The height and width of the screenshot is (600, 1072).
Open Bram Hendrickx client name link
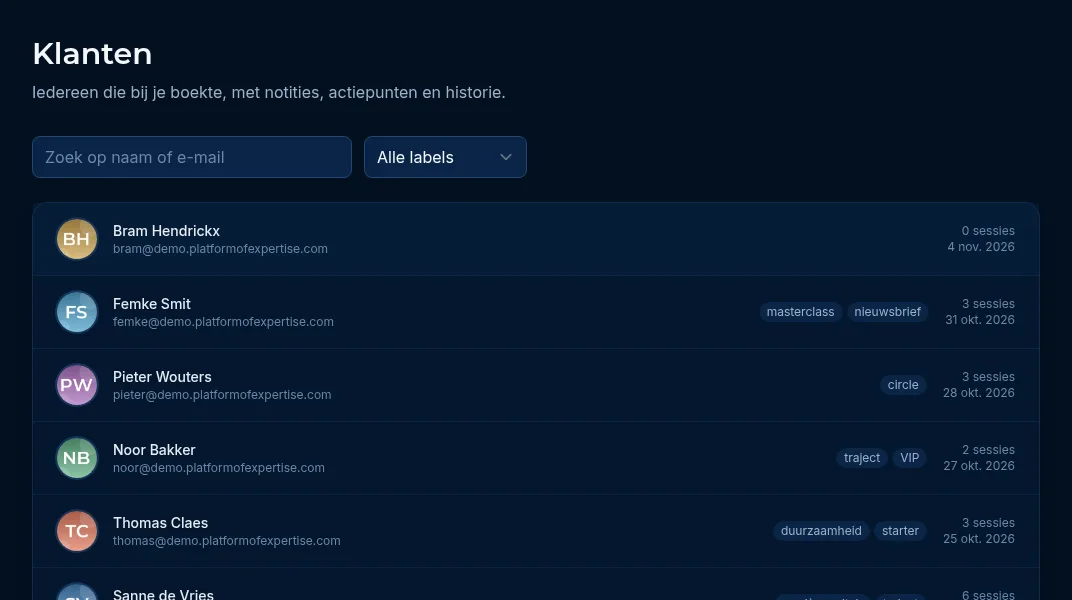(166, 231)
